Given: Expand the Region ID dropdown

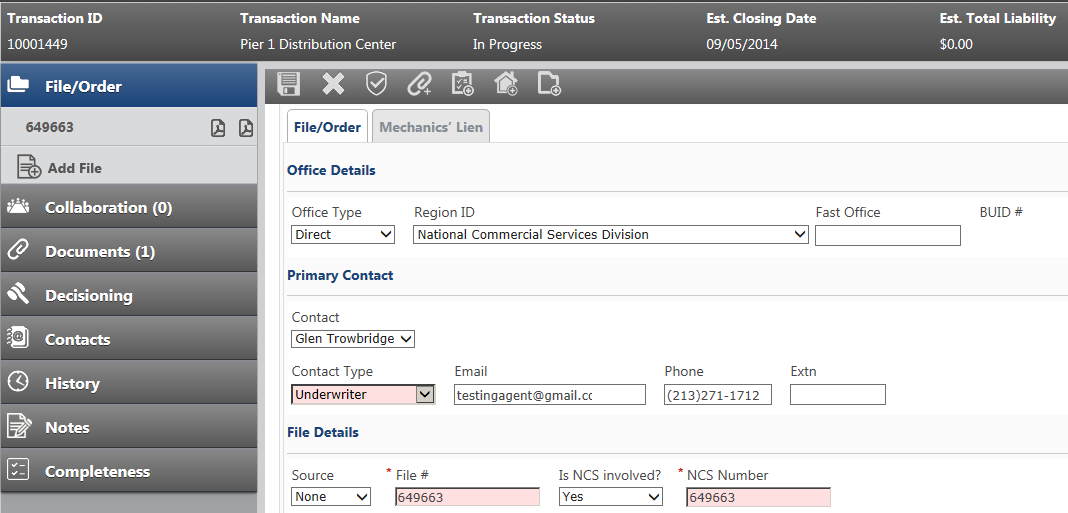Looking at the screenshot, I should (611, 234).
